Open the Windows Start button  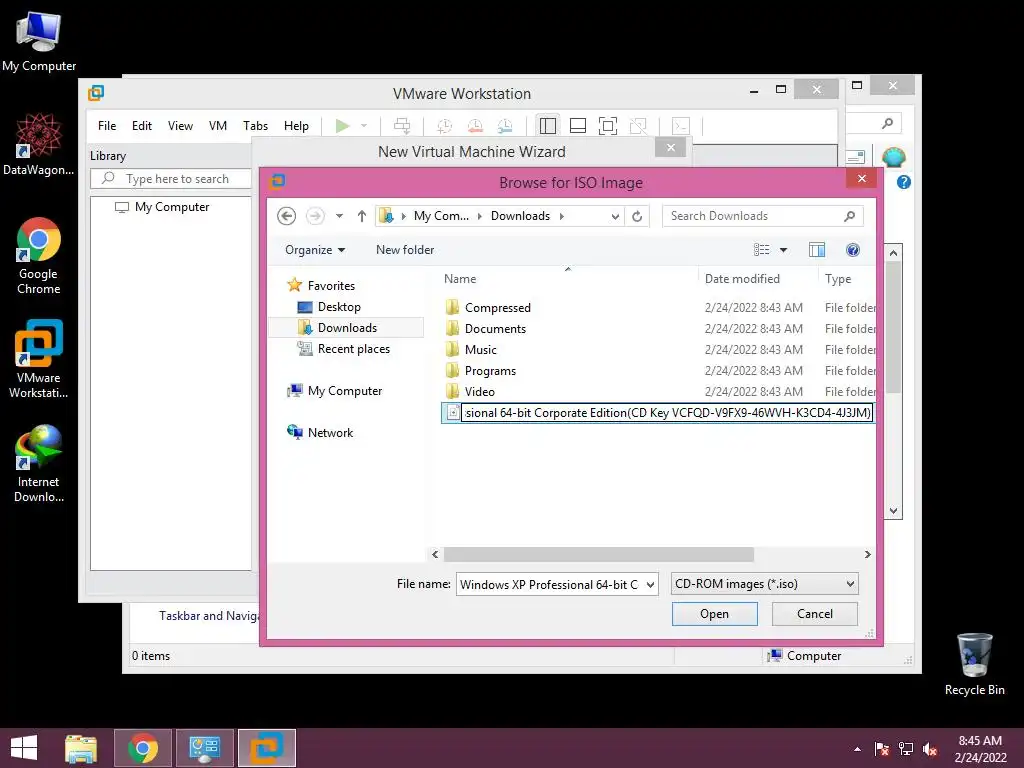click(x=24, y=748)
